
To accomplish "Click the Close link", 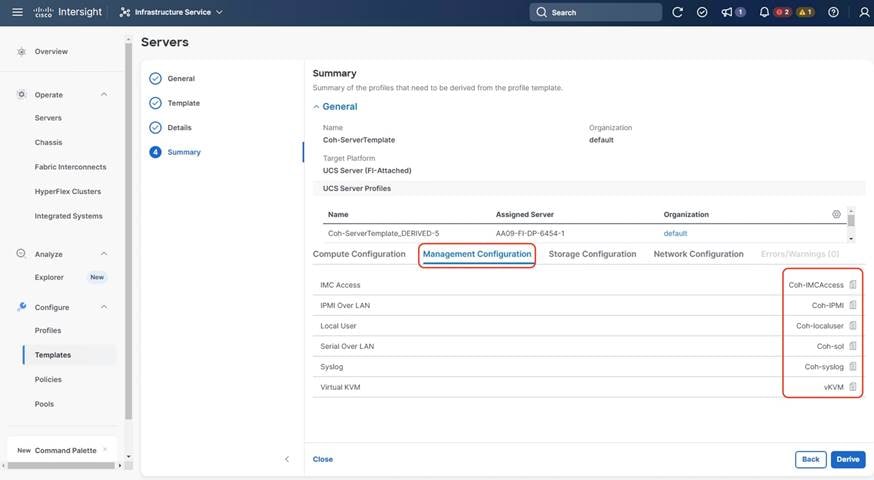I will [323, 459].
